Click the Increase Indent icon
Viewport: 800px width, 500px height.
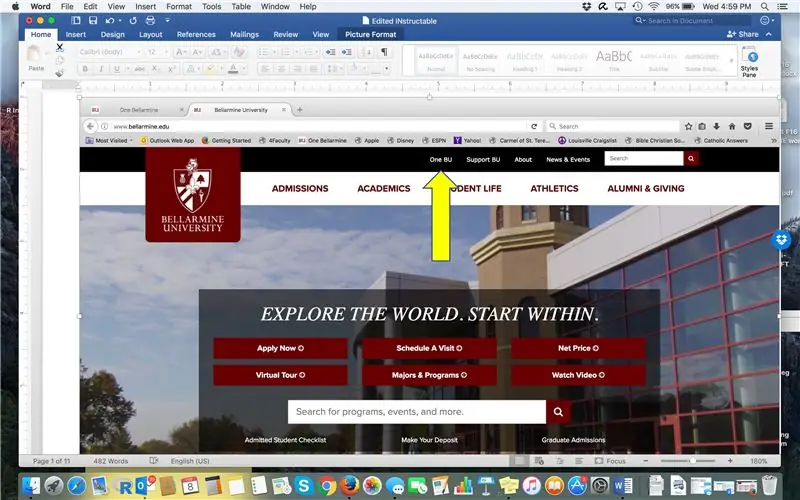point(346,52)
